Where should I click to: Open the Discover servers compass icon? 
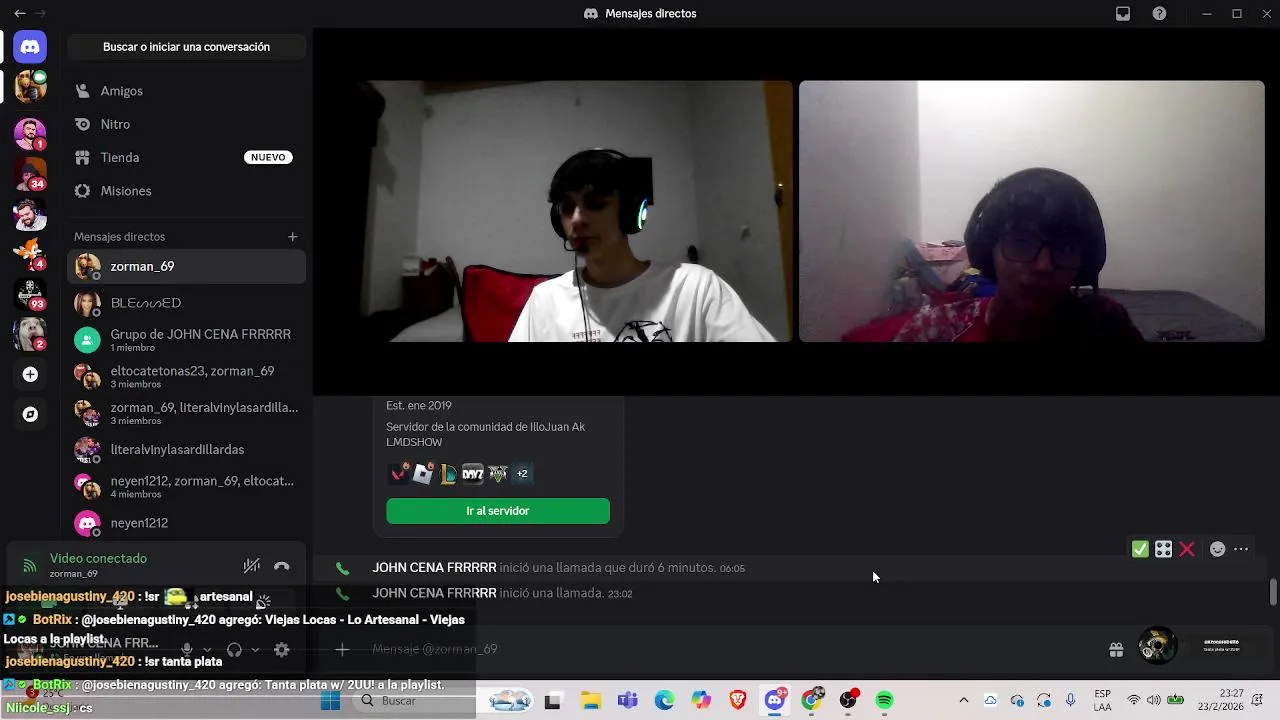pyautogui.click(x=30, y=414)
